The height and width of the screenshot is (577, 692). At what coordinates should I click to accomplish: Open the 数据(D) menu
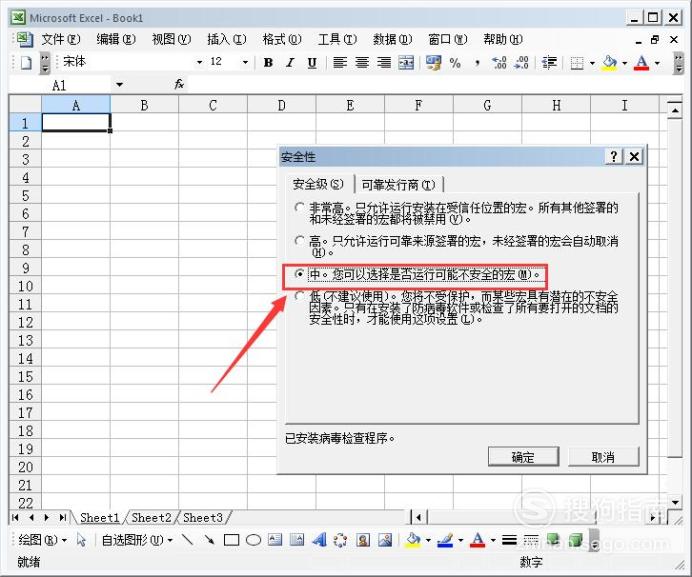392,39
